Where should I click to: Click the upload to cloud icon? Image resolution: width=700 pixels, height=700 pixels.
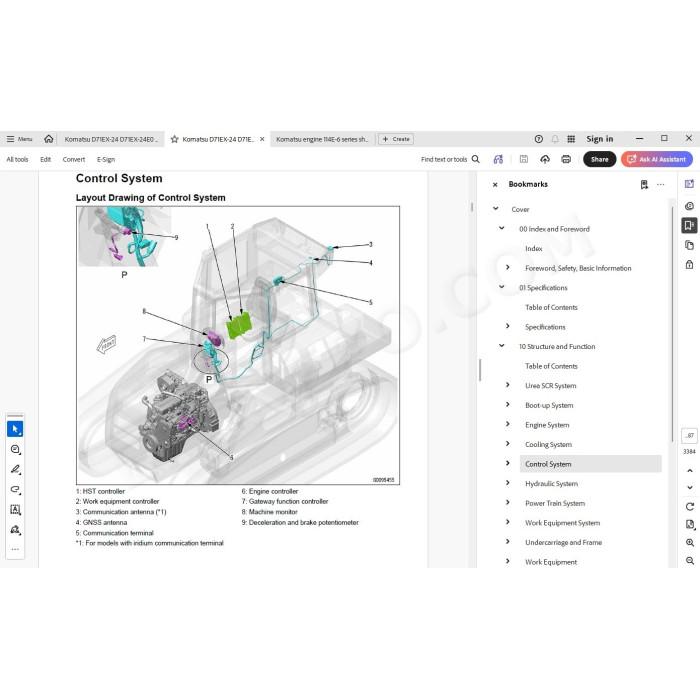545,159
